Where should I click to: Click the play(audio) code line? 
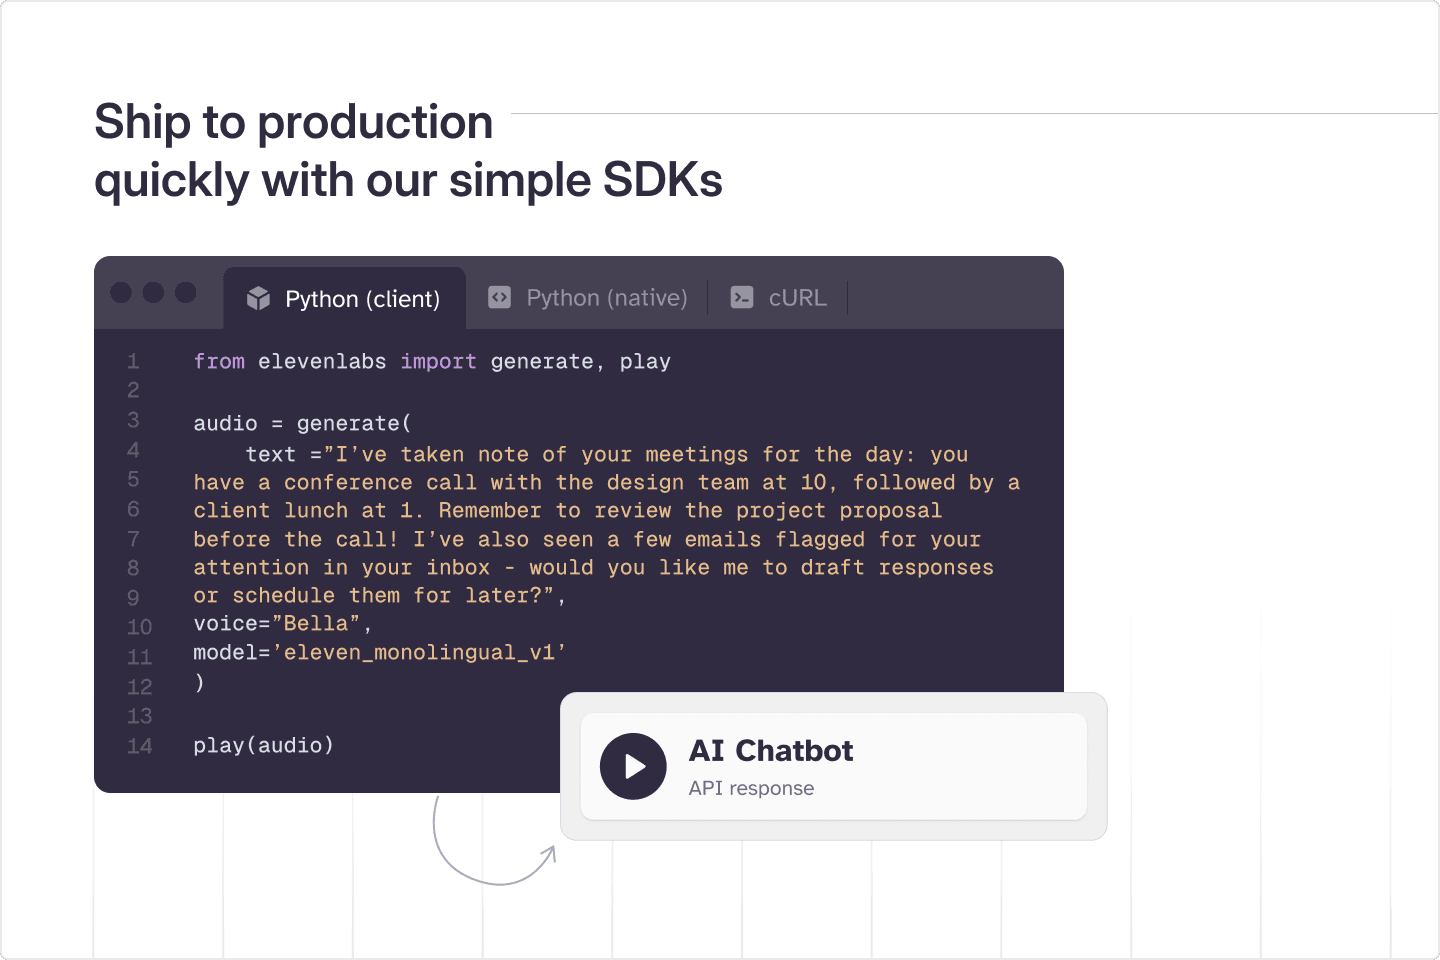263,746
